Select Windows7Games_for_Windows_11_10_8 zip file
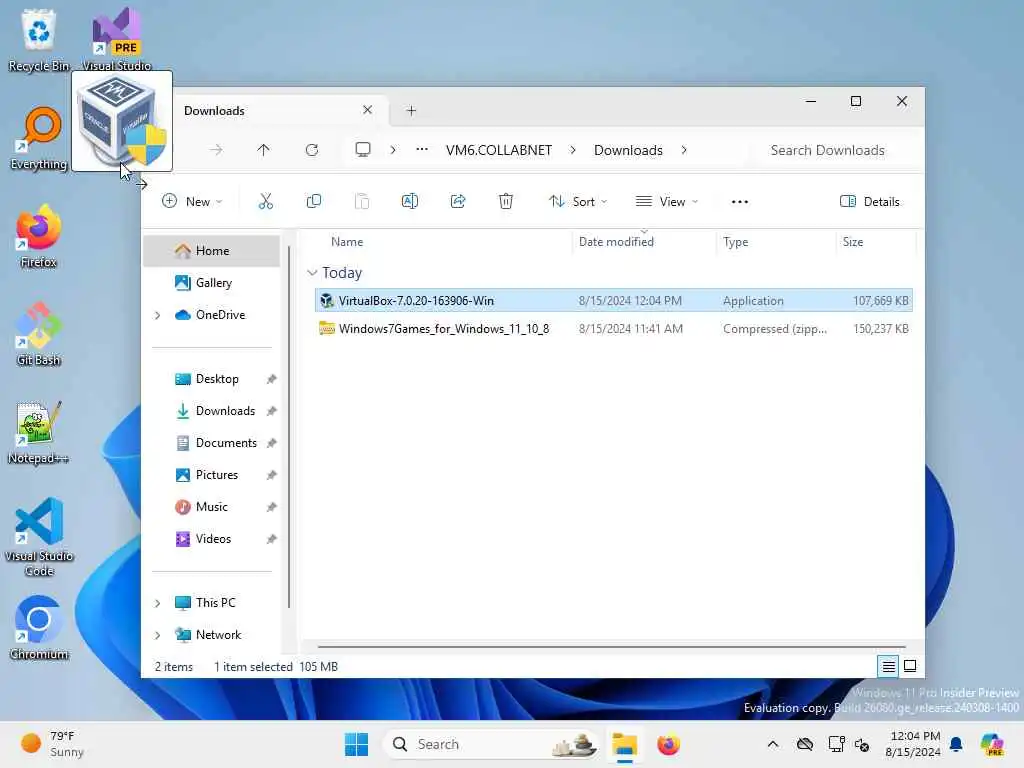The image size is (1024, 768). [x=614, y=328]
